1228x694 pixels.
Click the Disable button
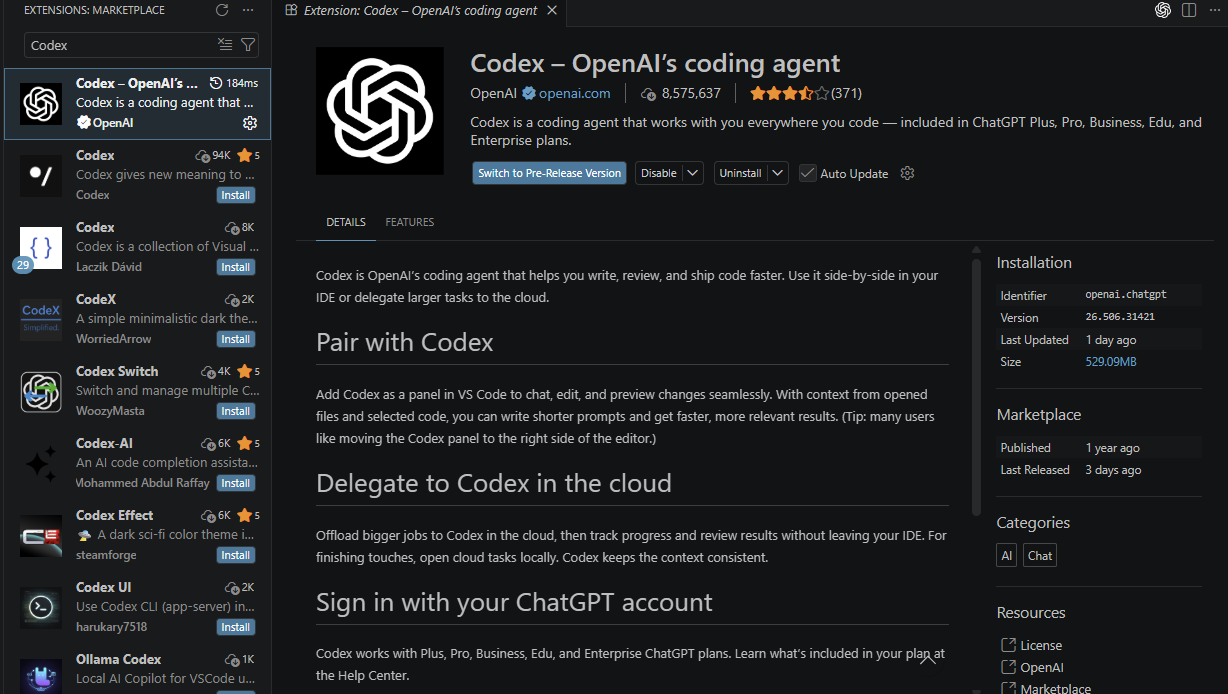(659, 173)
